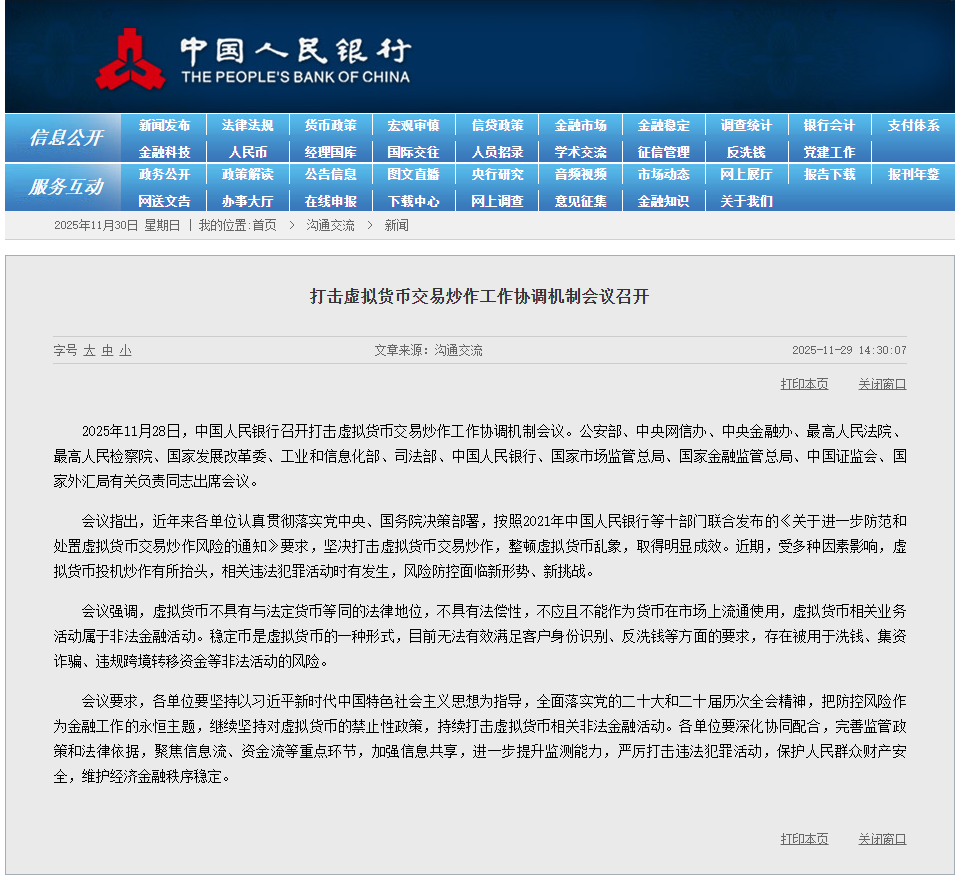
Task: Click 新闻 breadcrumb link
Action: (397, 226)
